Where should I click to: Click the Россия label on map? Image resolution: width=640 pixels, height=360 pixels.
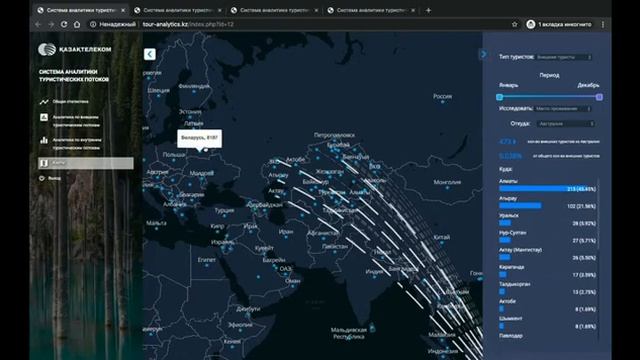(442, 96)
